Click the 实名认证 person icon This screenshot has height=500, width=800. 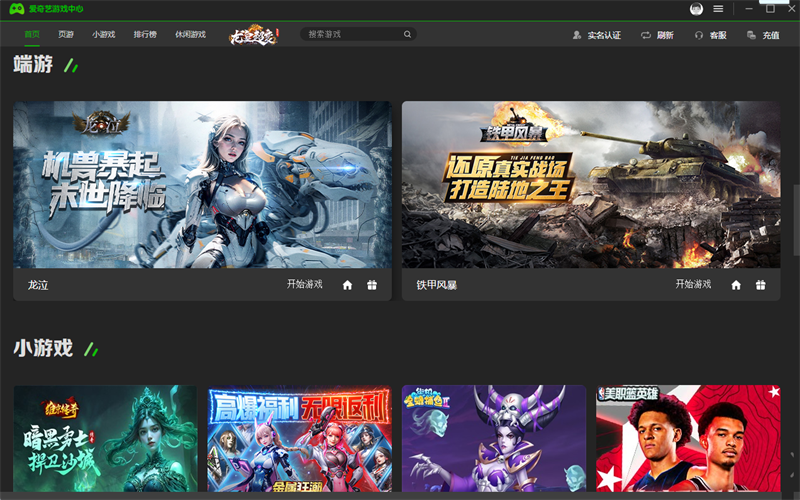coord(577,35)
